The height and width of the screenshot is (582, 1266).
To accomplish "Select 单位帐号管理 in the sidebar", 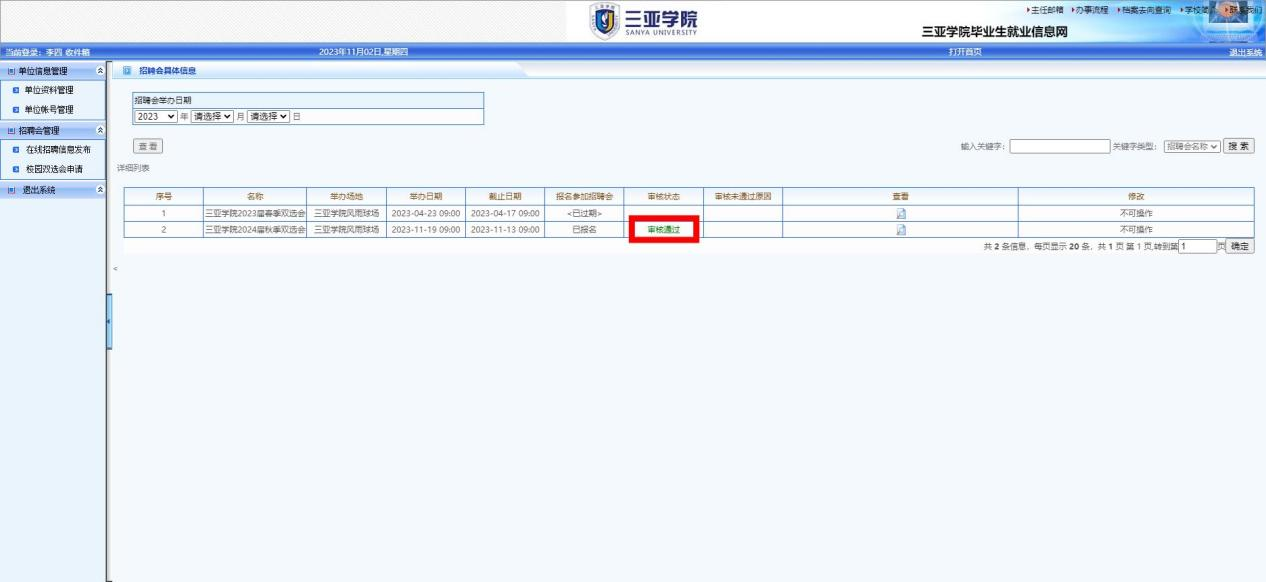I will (x=49, y=109).
